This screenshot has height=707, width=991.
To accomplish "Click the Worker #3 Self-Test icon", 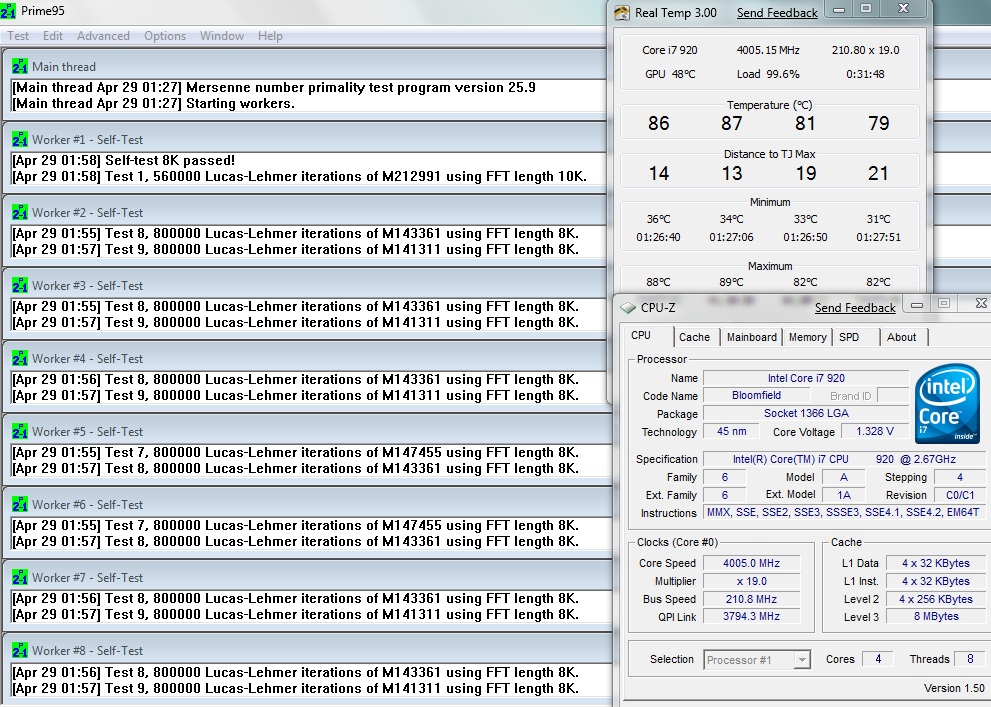I will 20,285.
